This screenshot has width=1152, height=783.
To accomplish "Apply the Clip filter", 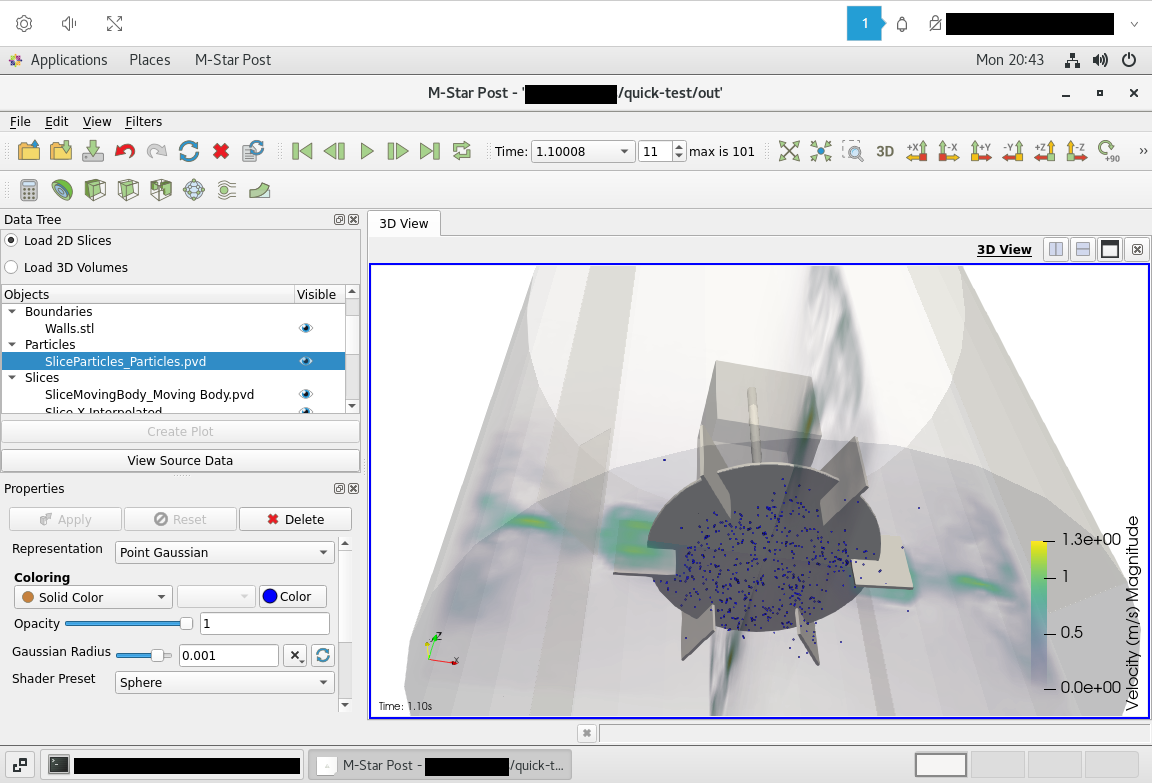I will tap(95, 190).
